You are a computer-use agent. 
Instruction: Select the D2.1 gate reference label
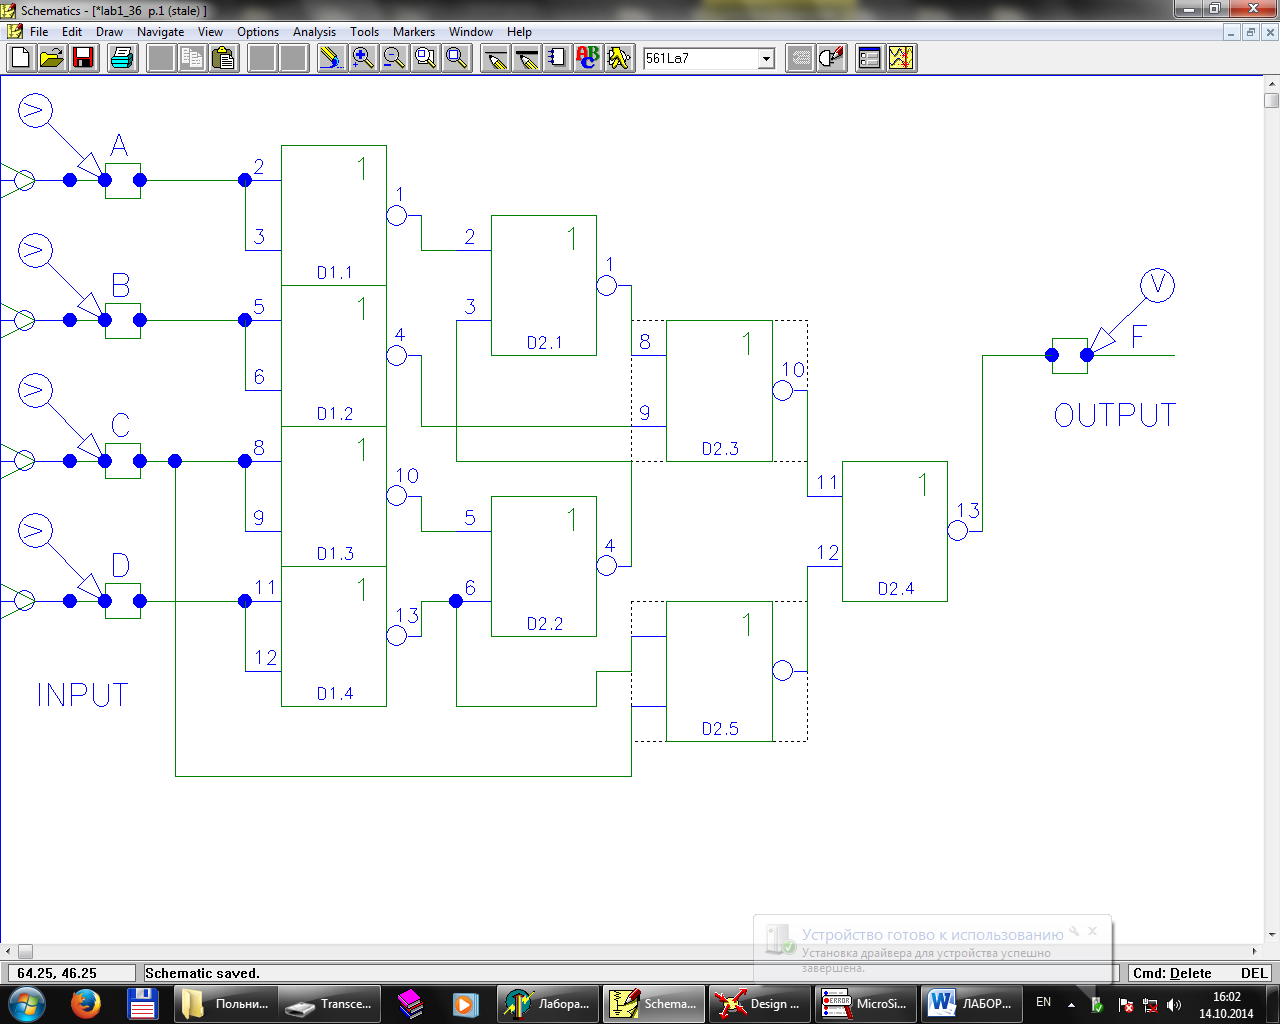click(x=545, y=343)
